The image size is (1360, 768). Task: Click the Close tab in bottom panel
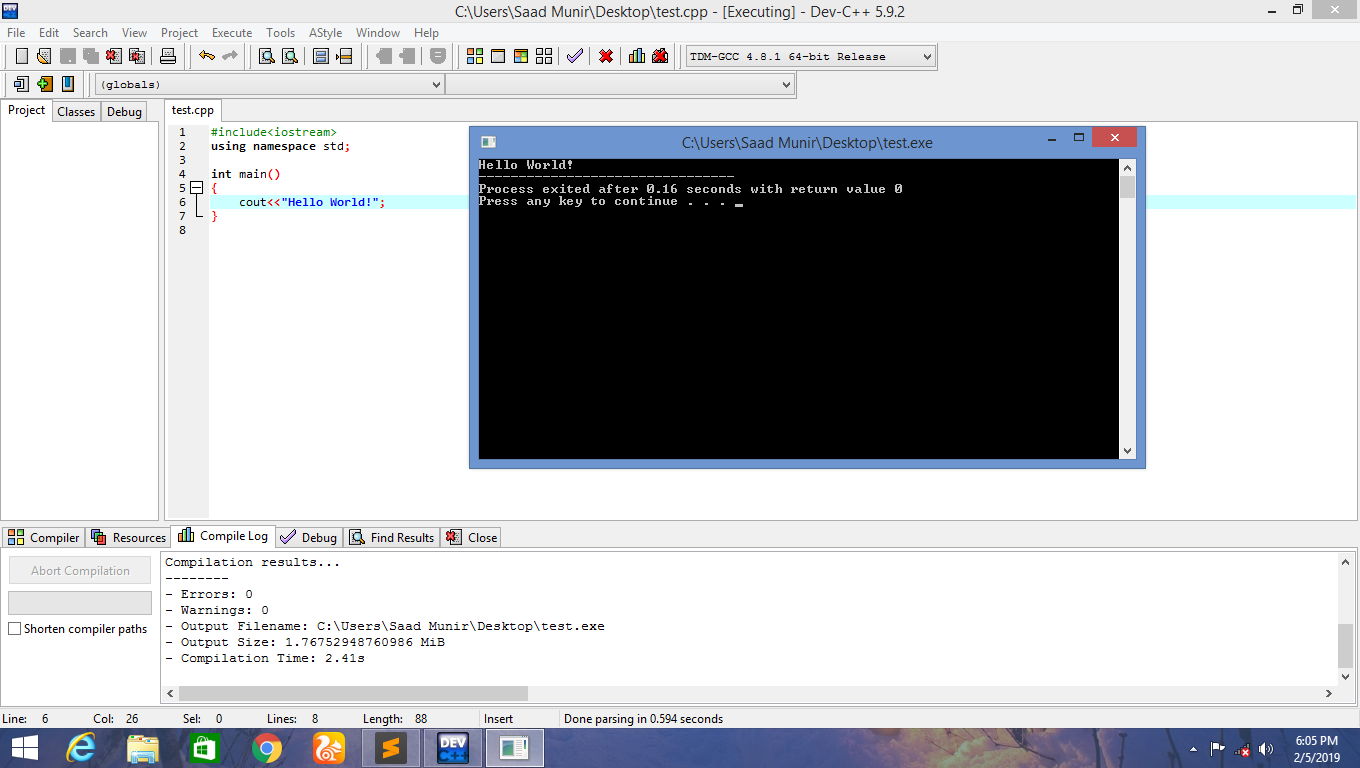pyautogui.click(x=471, y=537)
